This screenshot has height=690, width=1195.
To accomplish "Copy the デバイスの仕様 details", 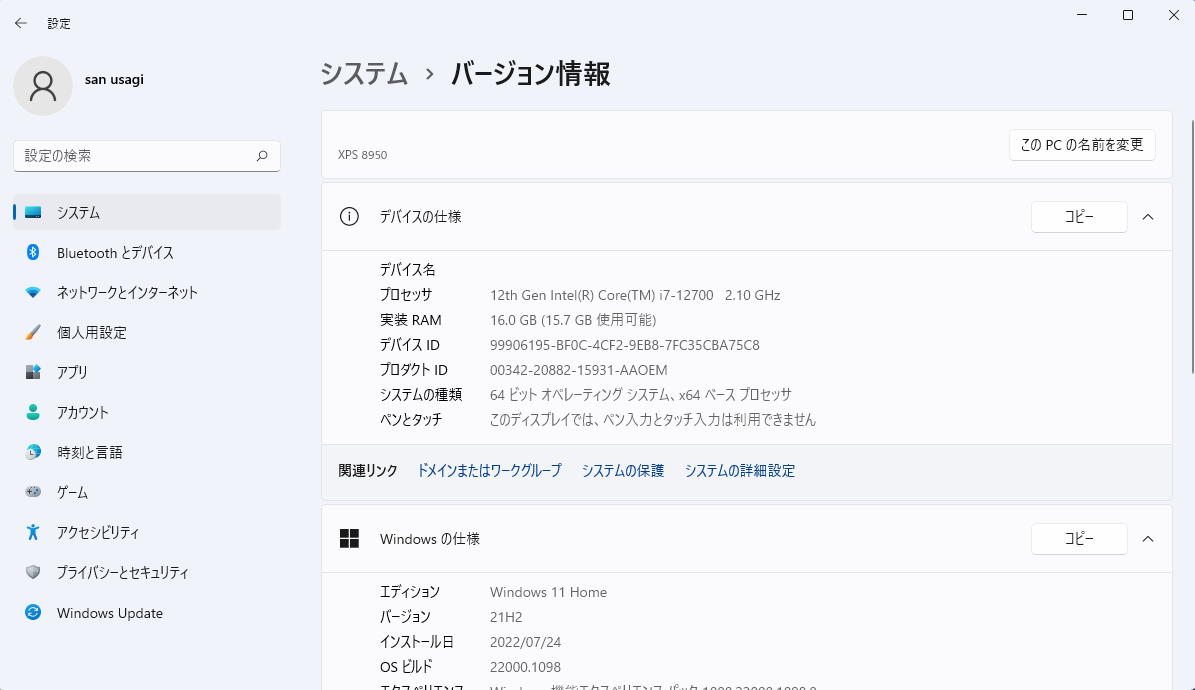I will point(1079,217).
